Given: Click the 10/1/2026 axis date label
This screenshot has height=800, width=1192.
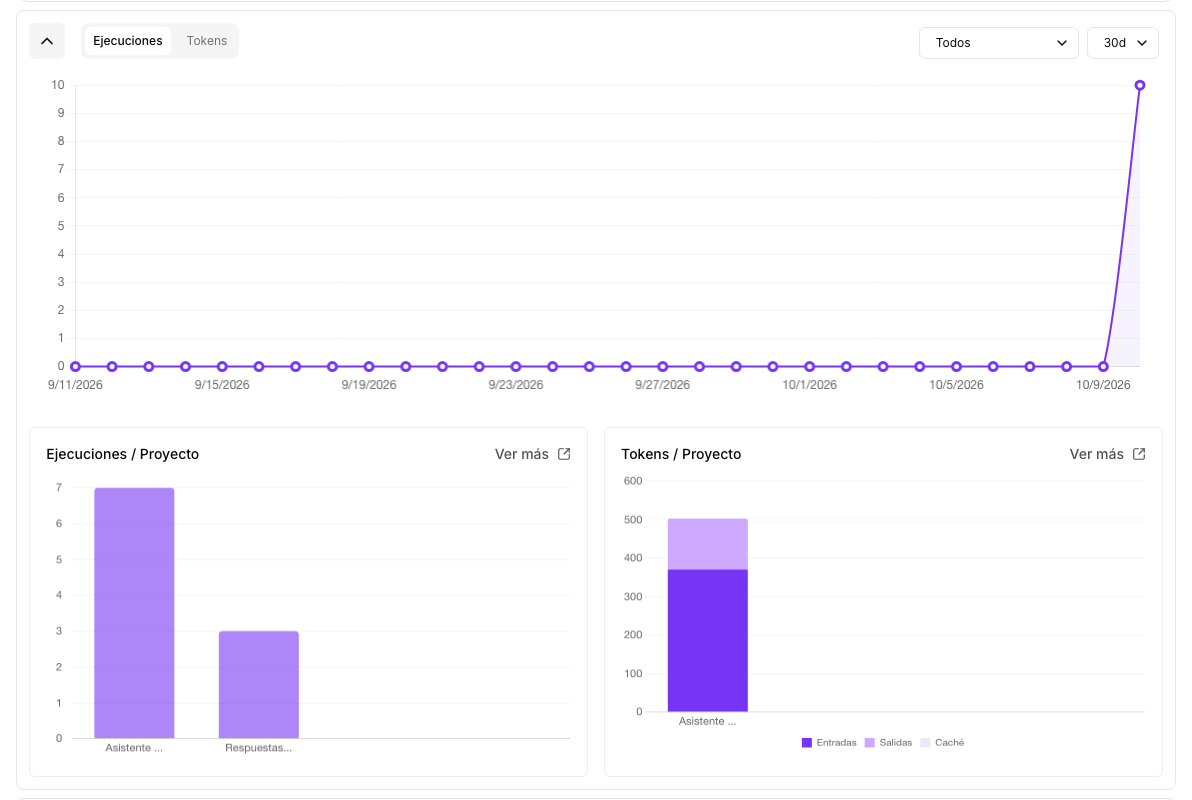Looking at the screenshot, I should point(810,385).
